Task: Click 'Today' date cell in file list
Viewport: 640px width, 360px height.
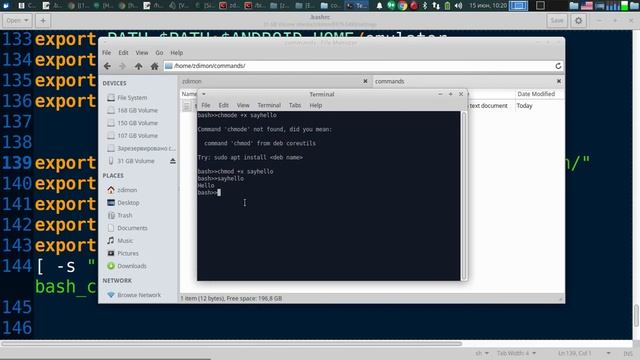Action: [x=524, y=106]
